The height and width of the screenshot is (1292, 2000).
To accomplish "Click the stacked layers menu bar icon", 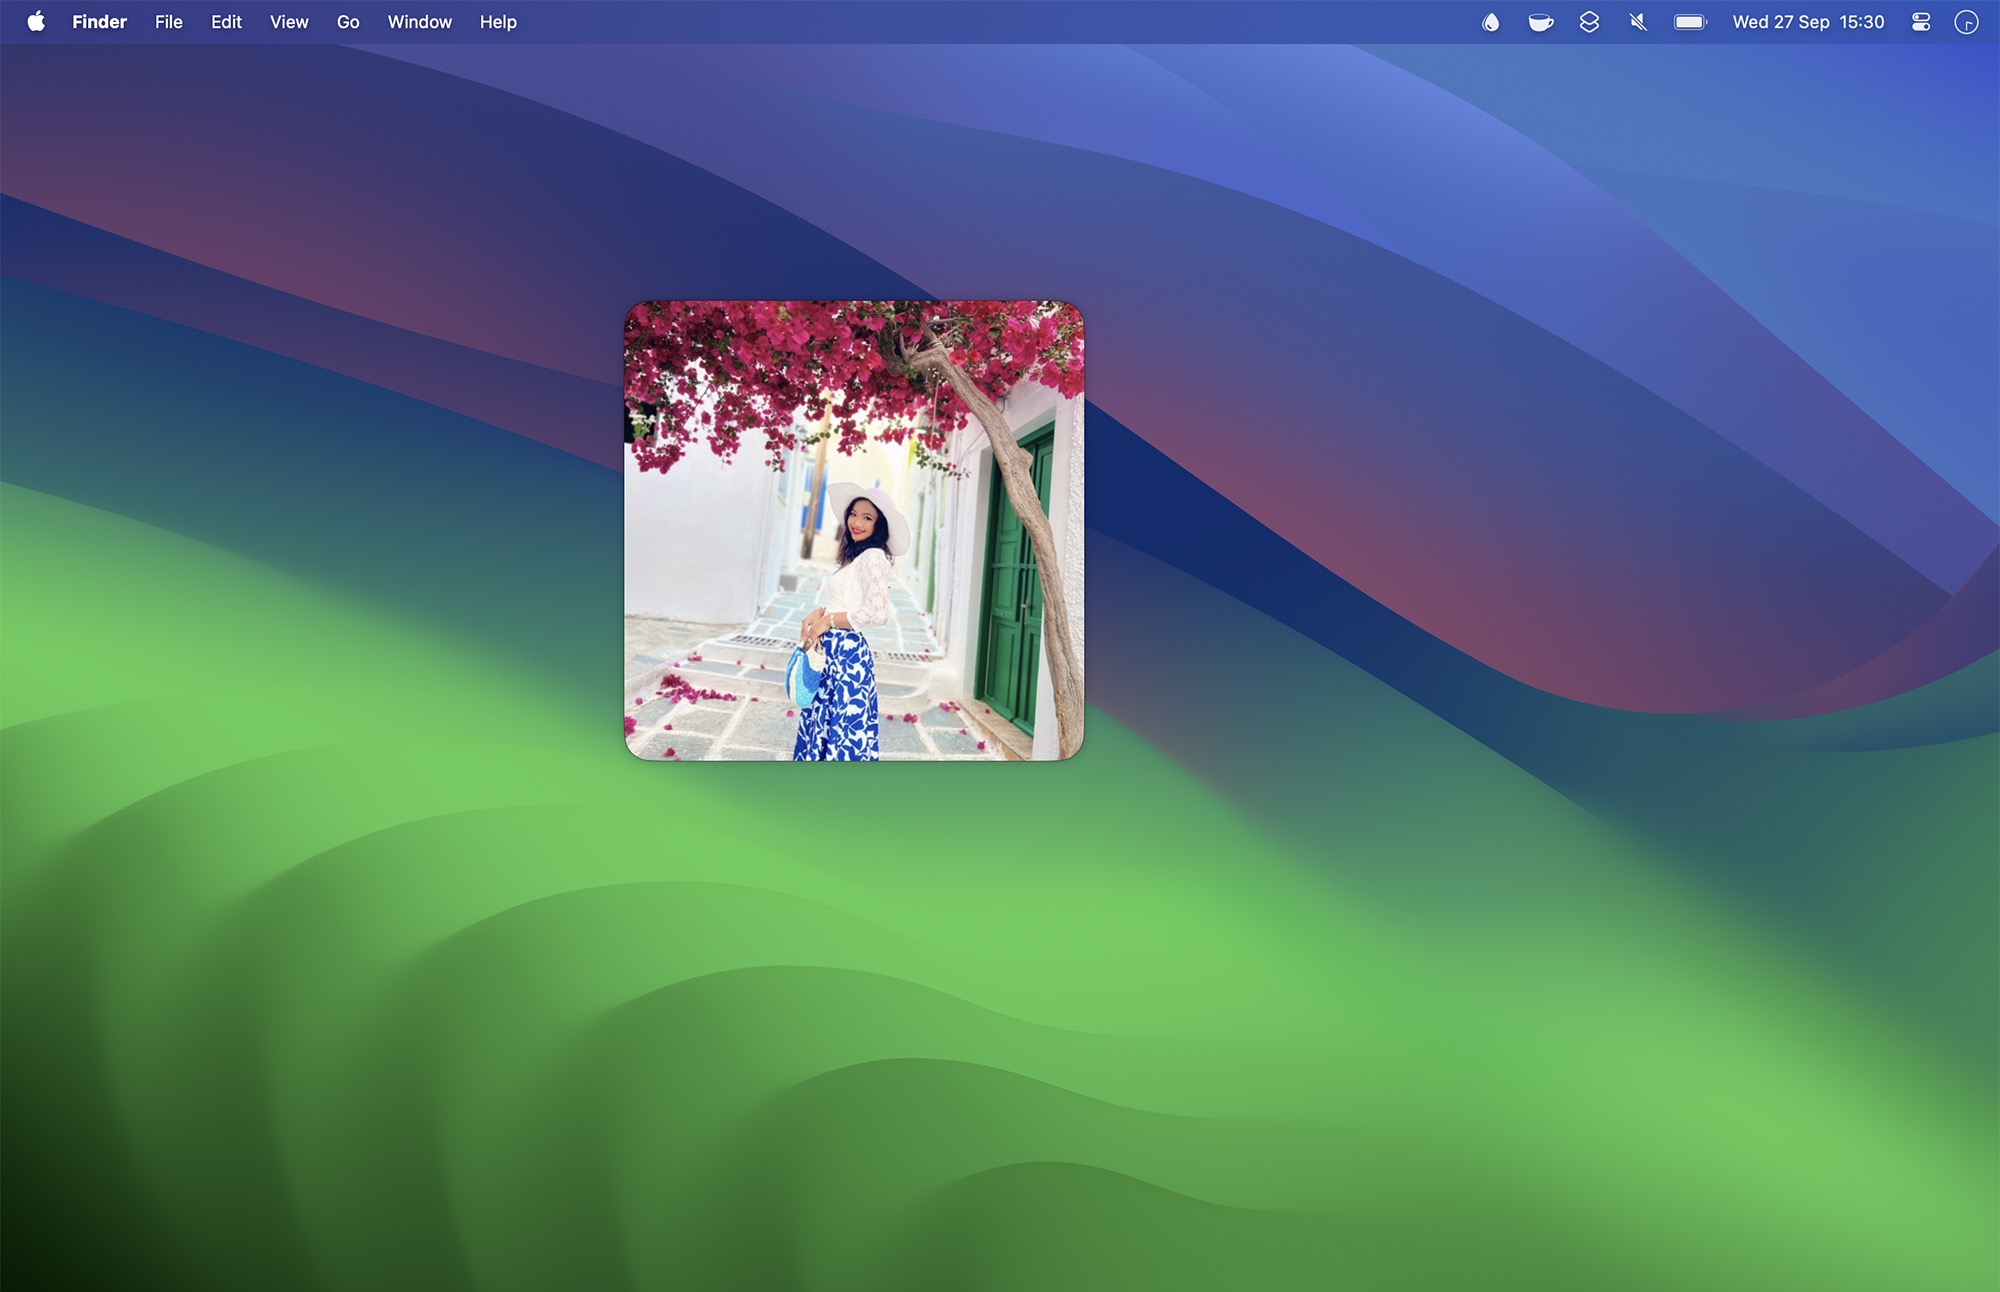I will click(x=1589, y=22).
